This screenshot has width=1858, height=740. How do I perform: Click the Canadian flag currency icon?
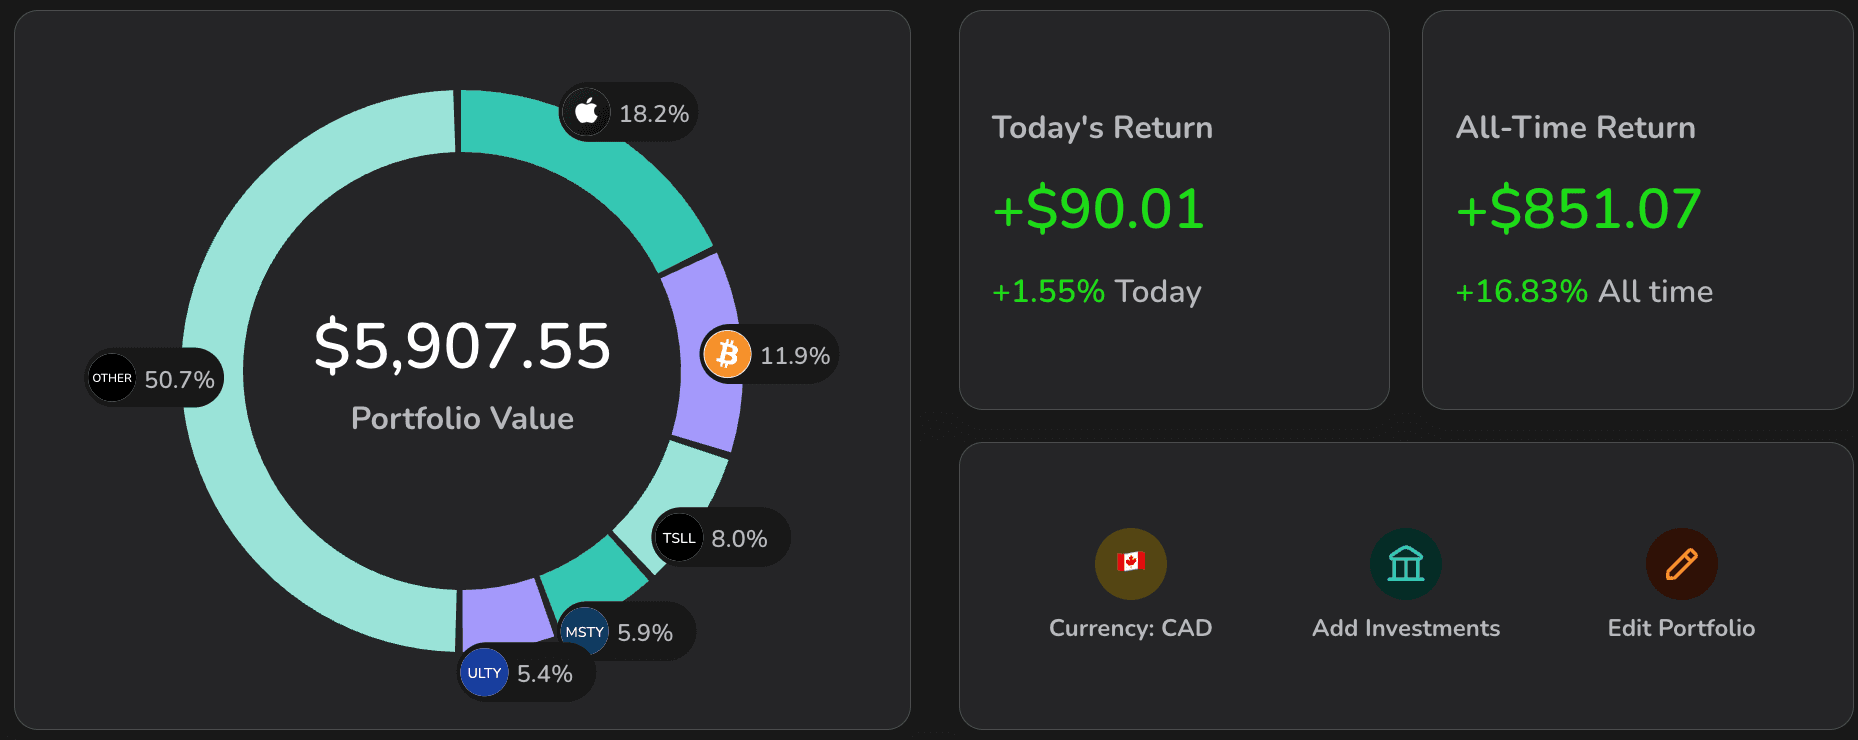1130,563
